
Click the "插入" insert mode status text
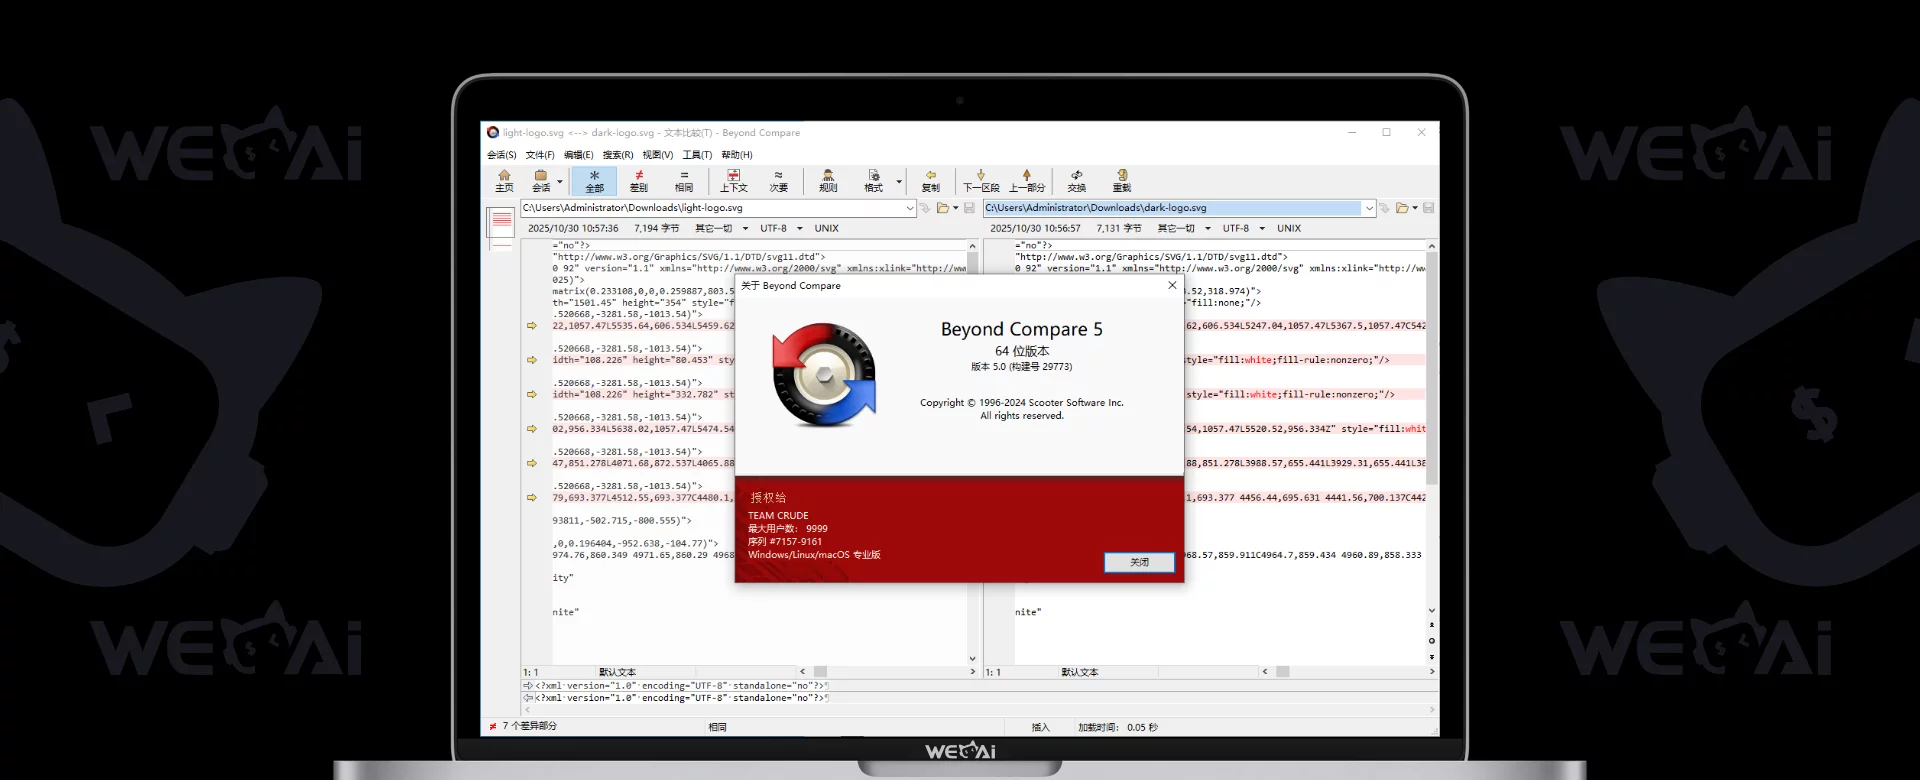click(1040, 727)
